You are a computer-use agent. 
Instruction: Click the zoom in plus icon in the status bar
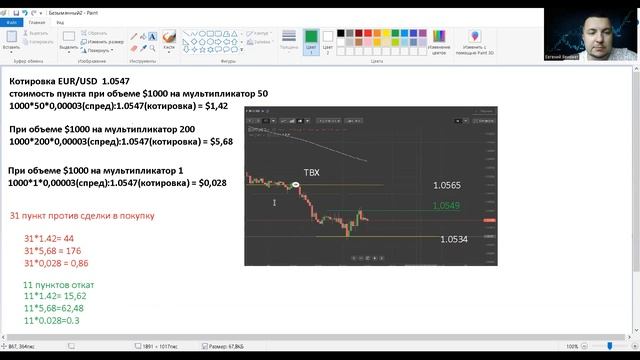pos(635,346)
